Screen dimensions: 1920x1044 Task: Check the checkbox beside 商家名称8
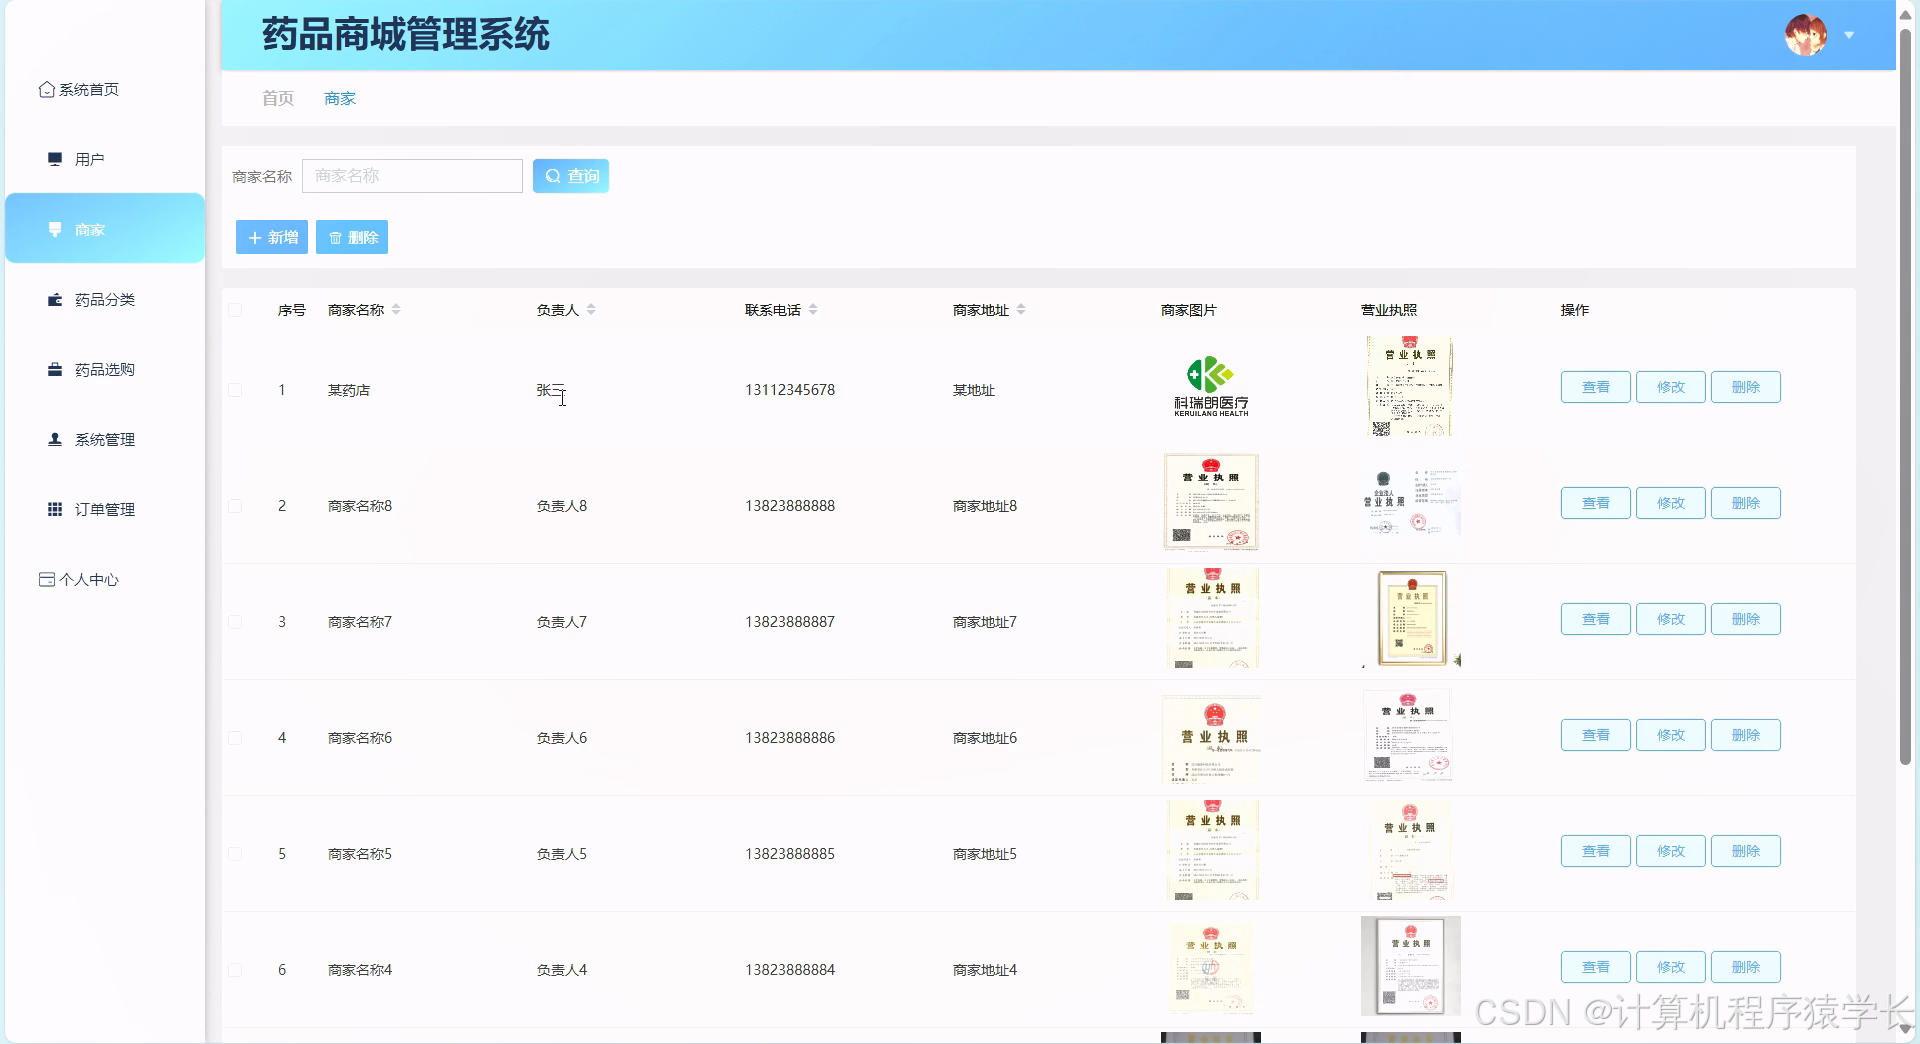(x=236, y=506)
